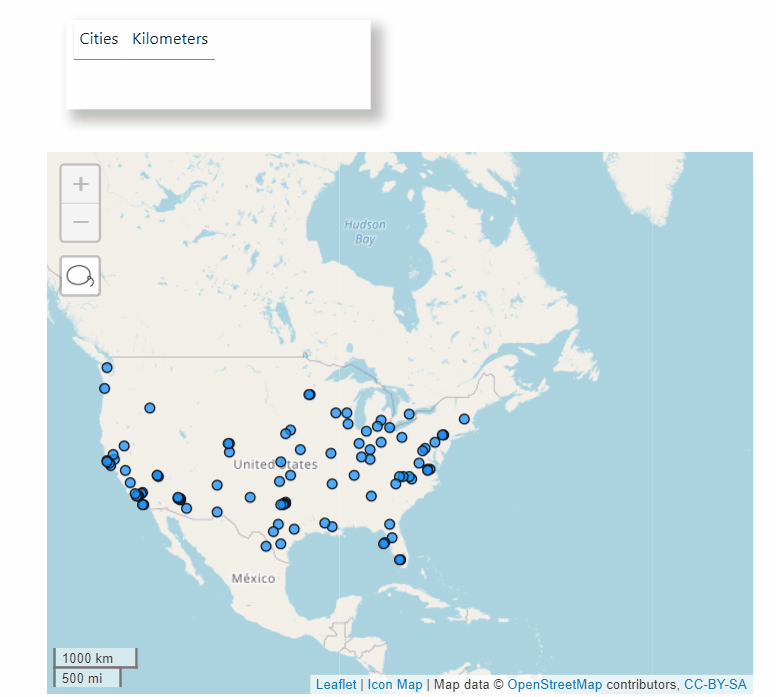Click the Oregon marker below the Seattle one
The width and height of the screenshot is (776, 697).
(104, 388)
